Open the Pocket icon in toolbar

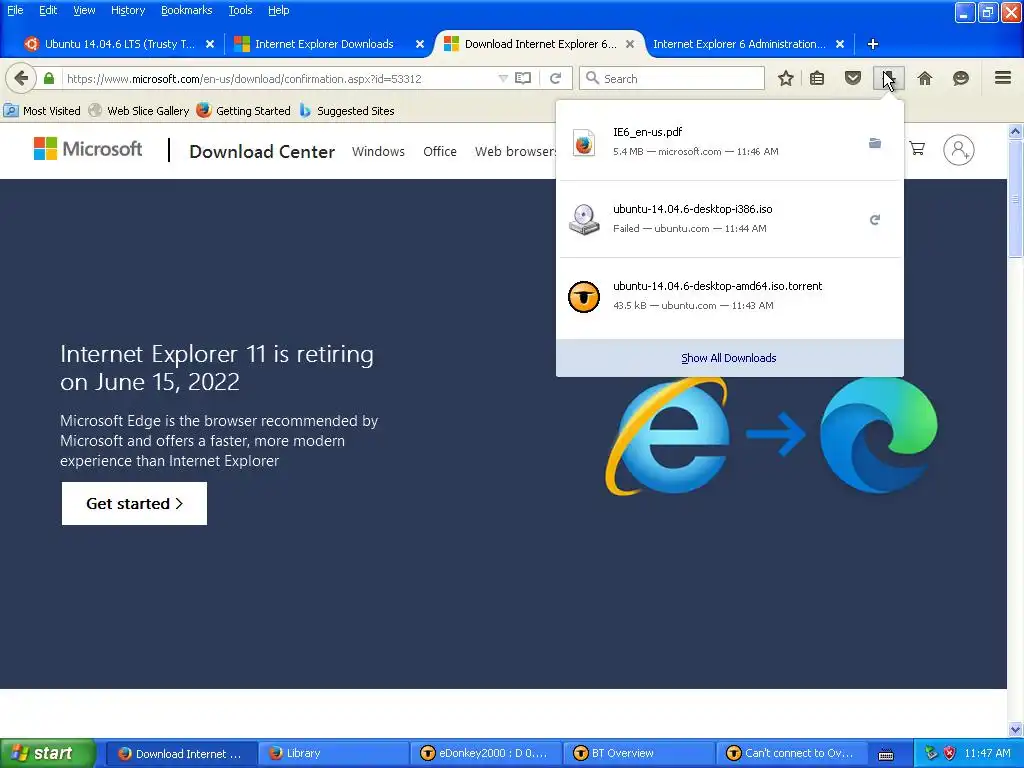(853, 78)
